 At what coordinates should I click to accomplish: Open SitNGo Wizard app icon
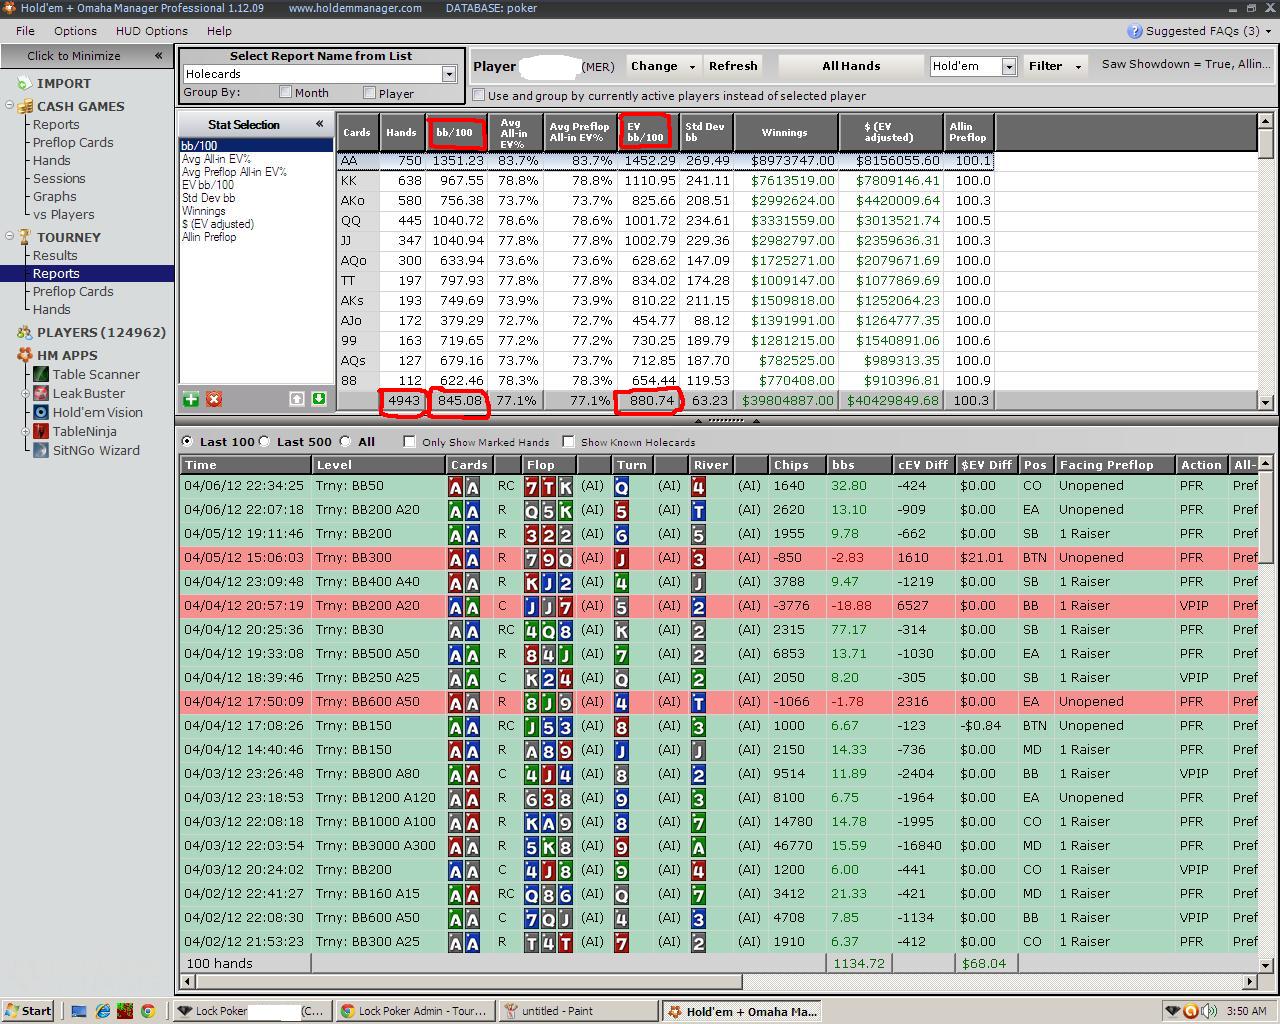coord(41,450)
